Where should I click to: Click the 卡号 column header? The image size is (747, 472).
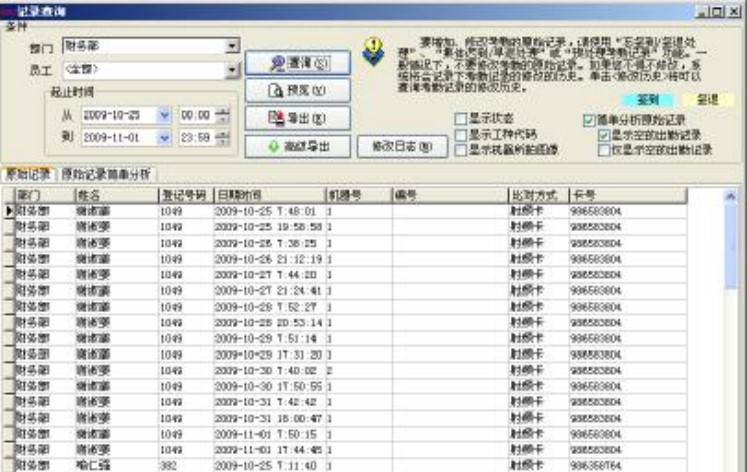pos(628,195)
